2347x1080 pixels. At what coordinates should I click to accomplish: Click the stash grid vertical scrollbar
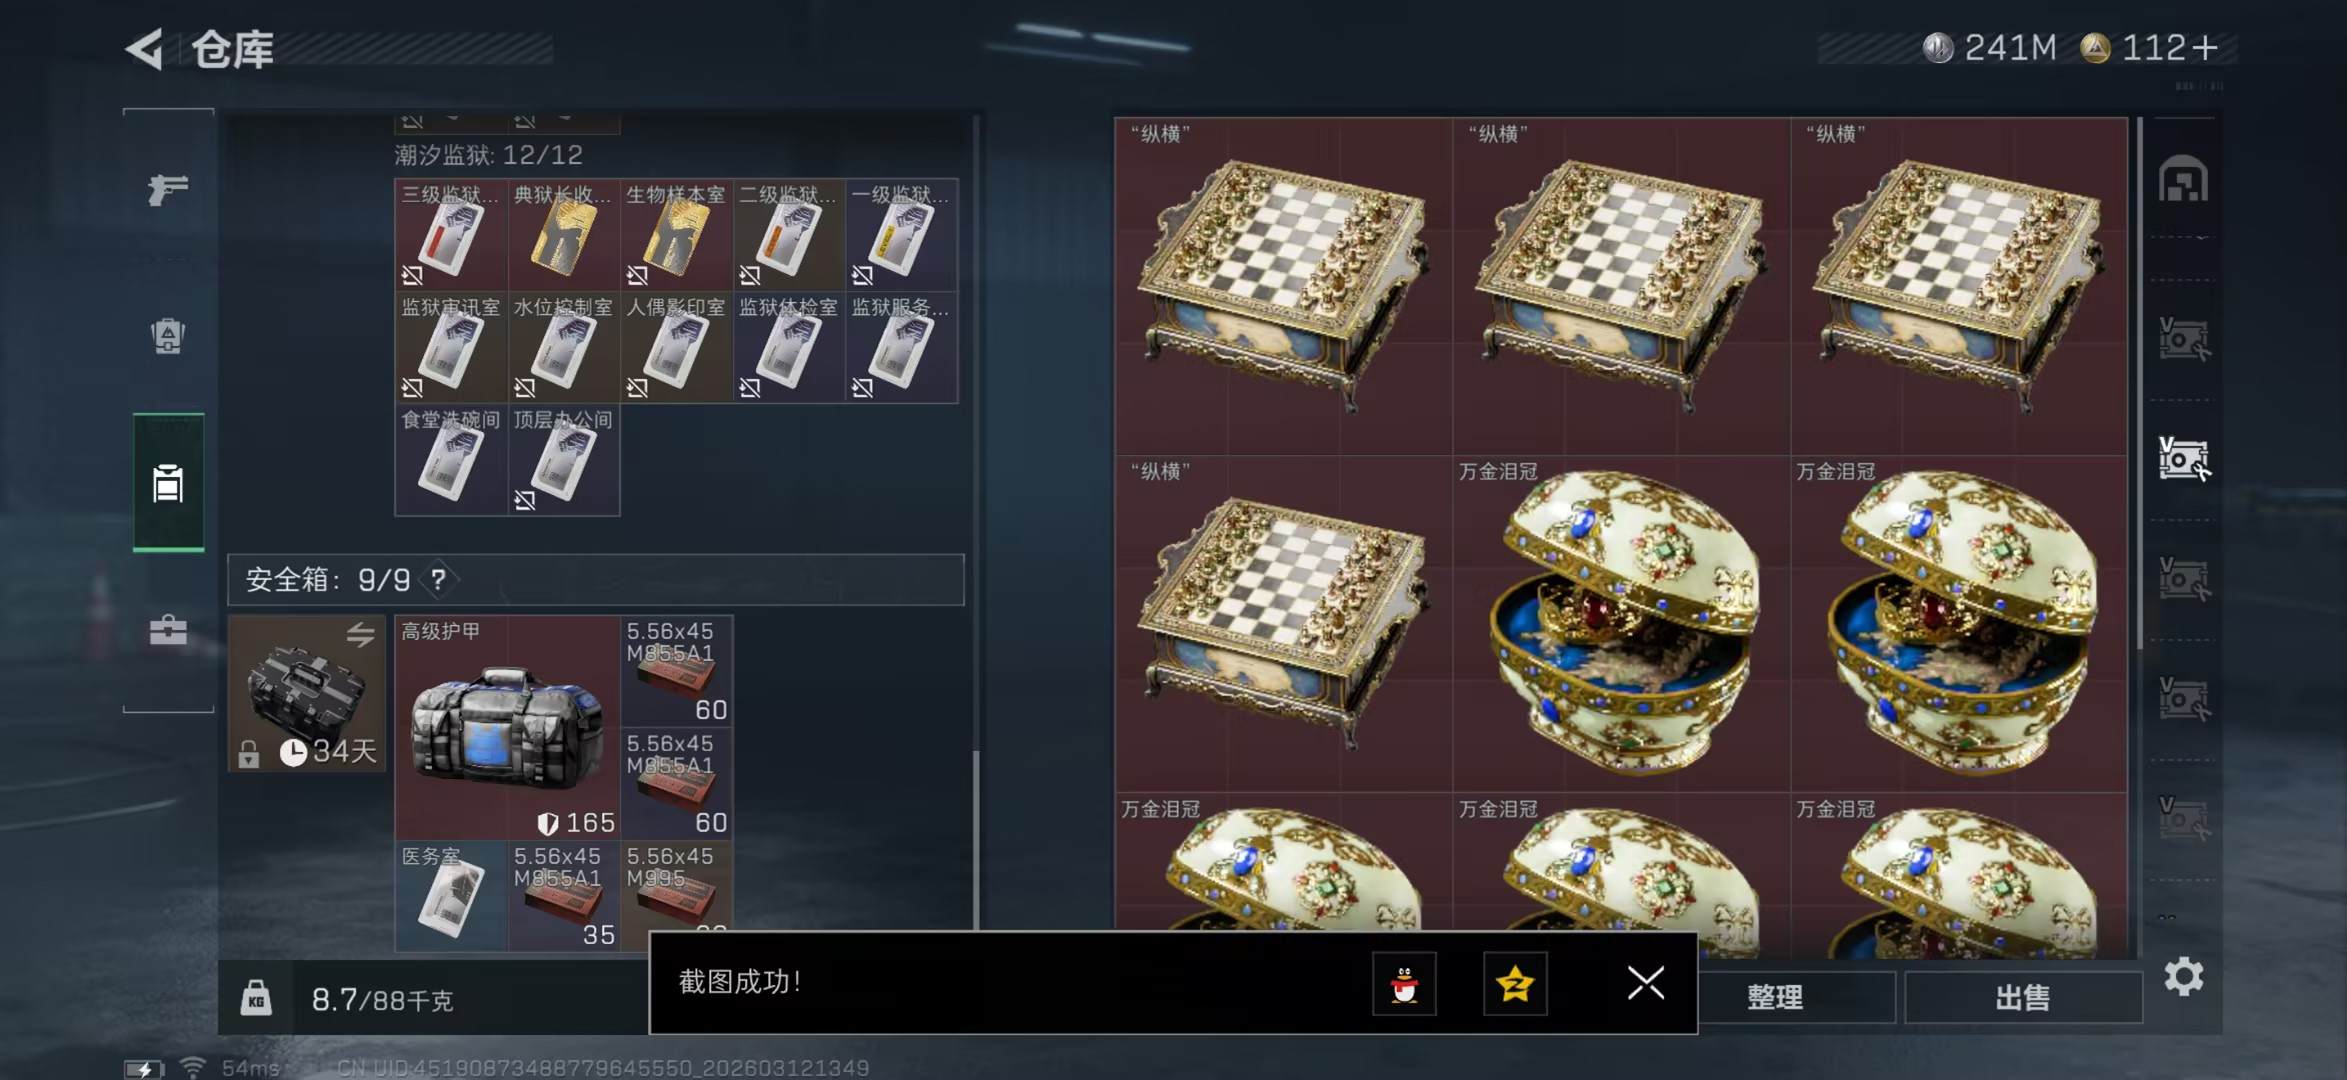coord(2140,384)
